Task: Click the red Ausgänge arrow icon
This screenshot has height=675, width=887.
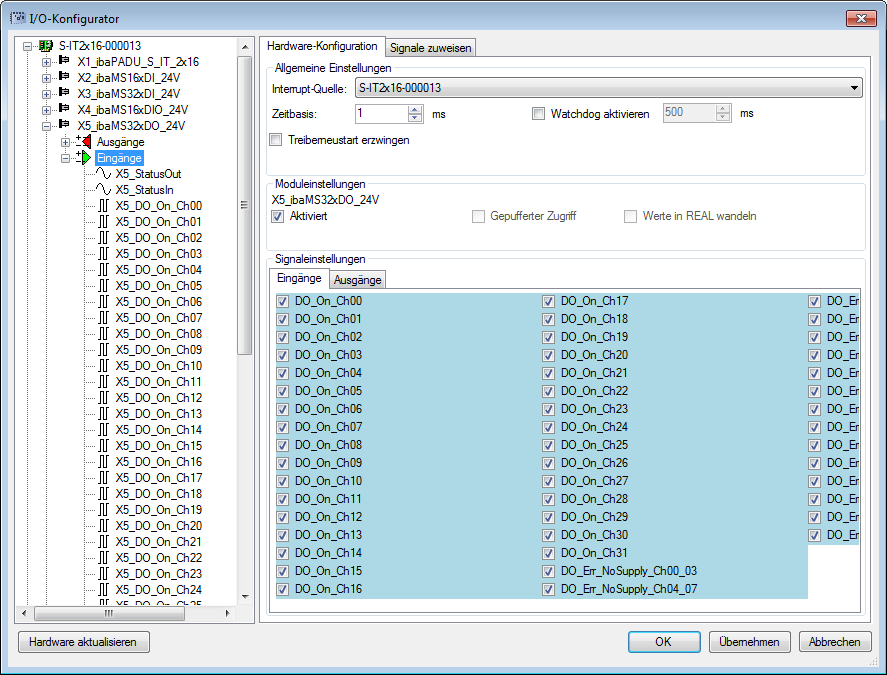Action: 83,142
